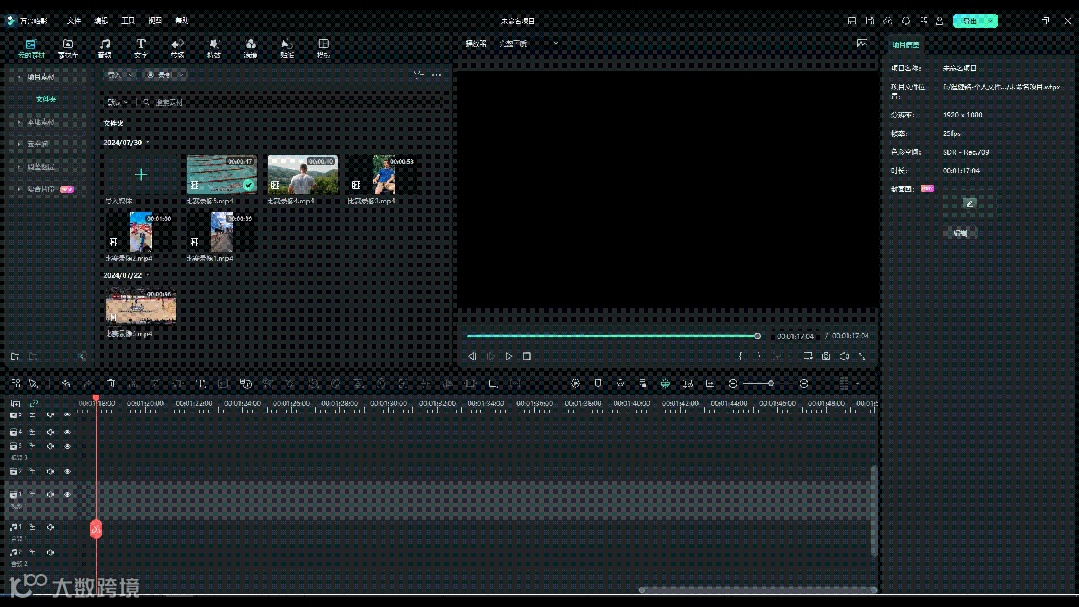Click the account profile icon in title bar
The height and width of the screenshot is (607, 1079).
939,21
